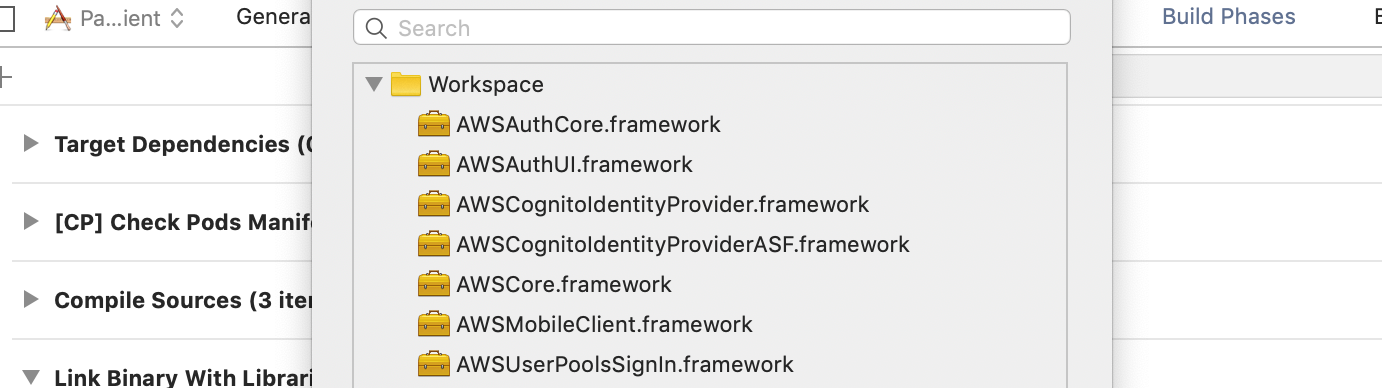Click the magnifying glass search icon
This screenshot has height=388, width=1382.
tap(377, 28)
